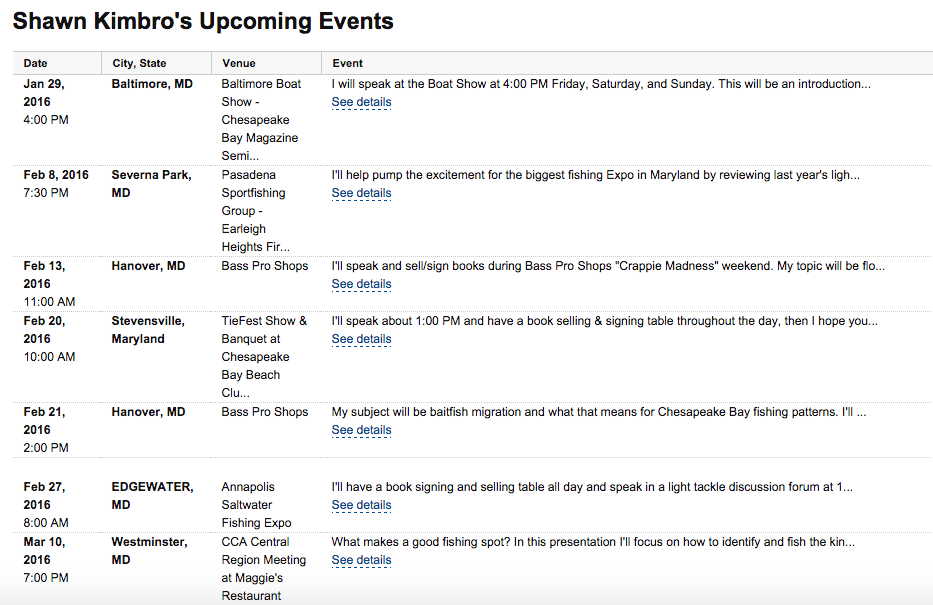The width and height of the screenshot is (933, 605).
Task: Click the Annapolis Saltwater Fishing Expo venue
Action: coord(256,504)
